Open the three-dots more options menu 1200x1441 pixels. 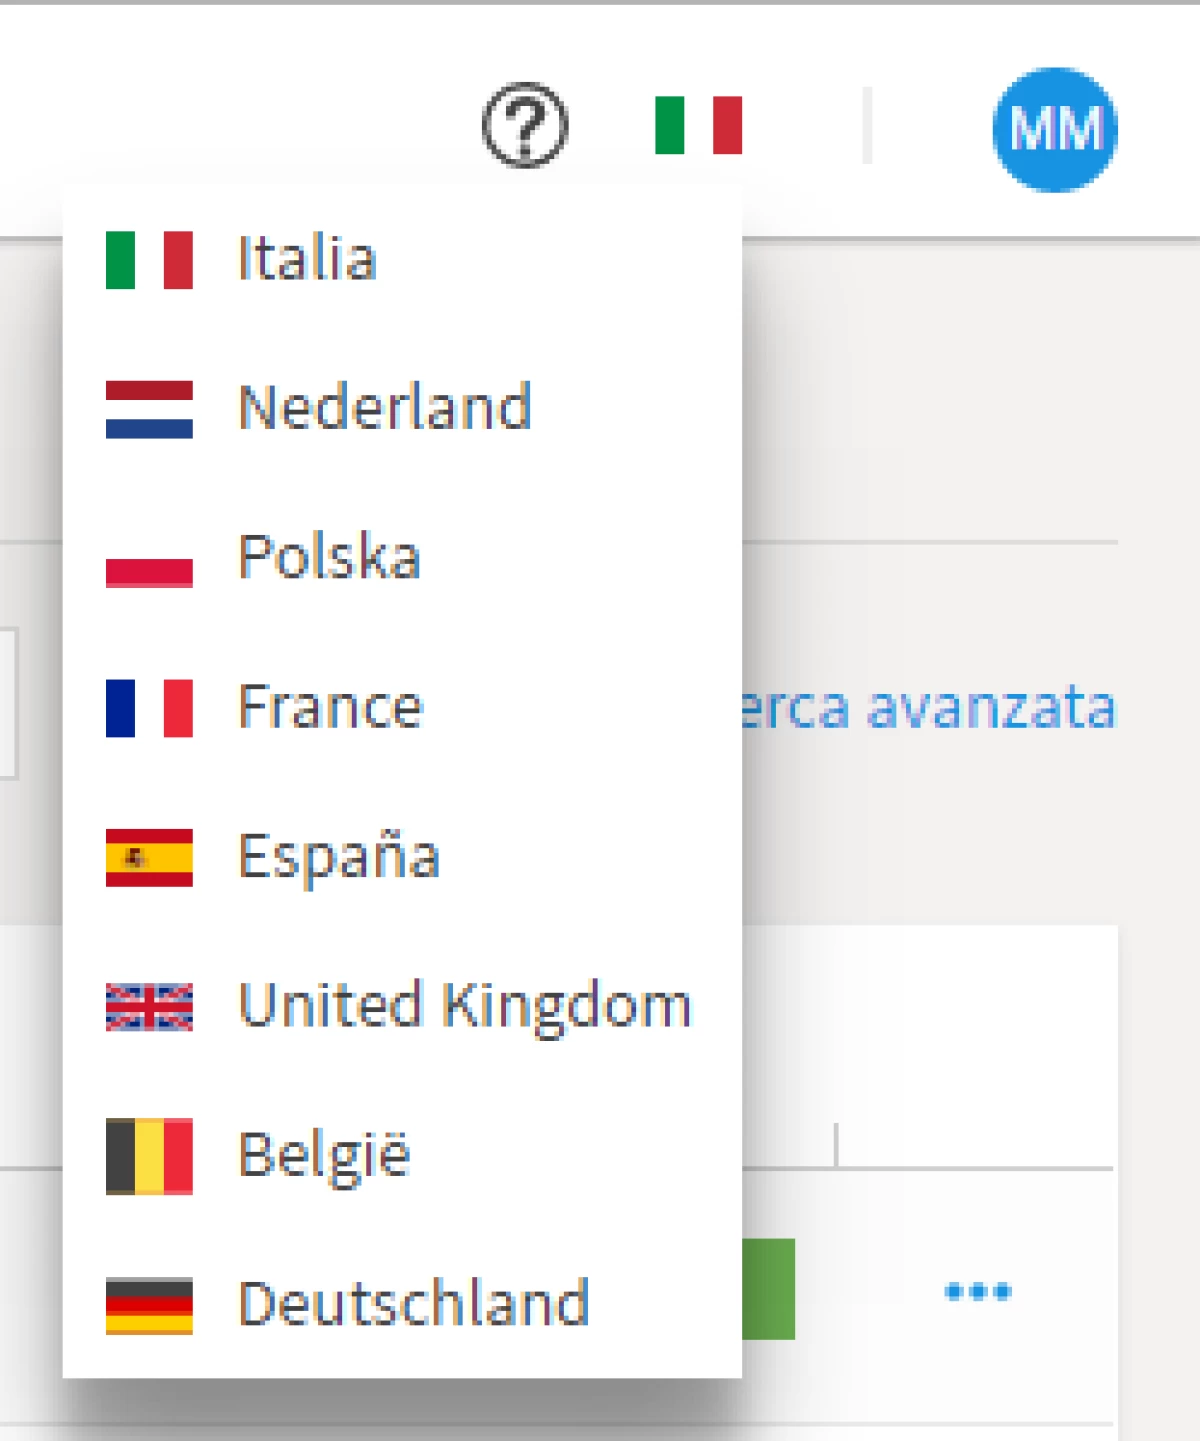[x=978, y=1292]
